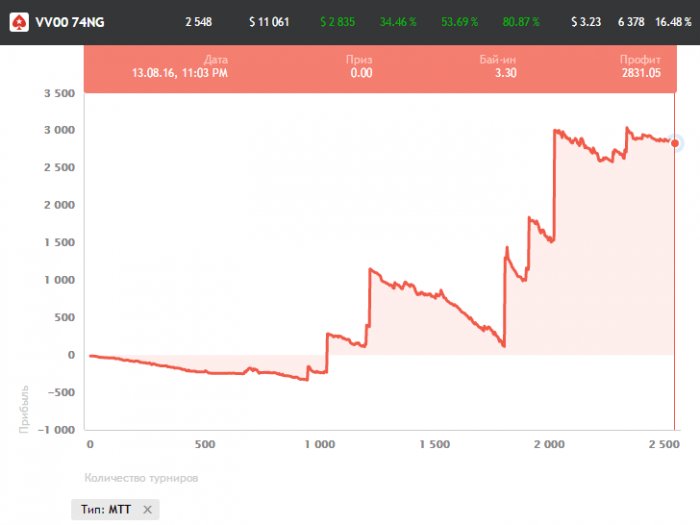Click the tooltip date 13.08.16, 11:03 PM
The height and width of the screenshot is (525, 700).
180,73
